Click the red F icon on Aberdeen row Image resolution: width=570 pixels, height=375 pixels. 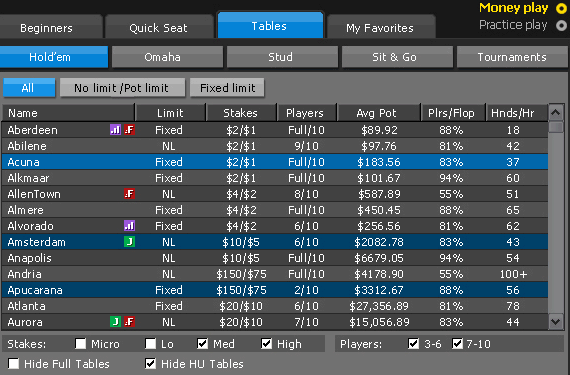point(129,130)
